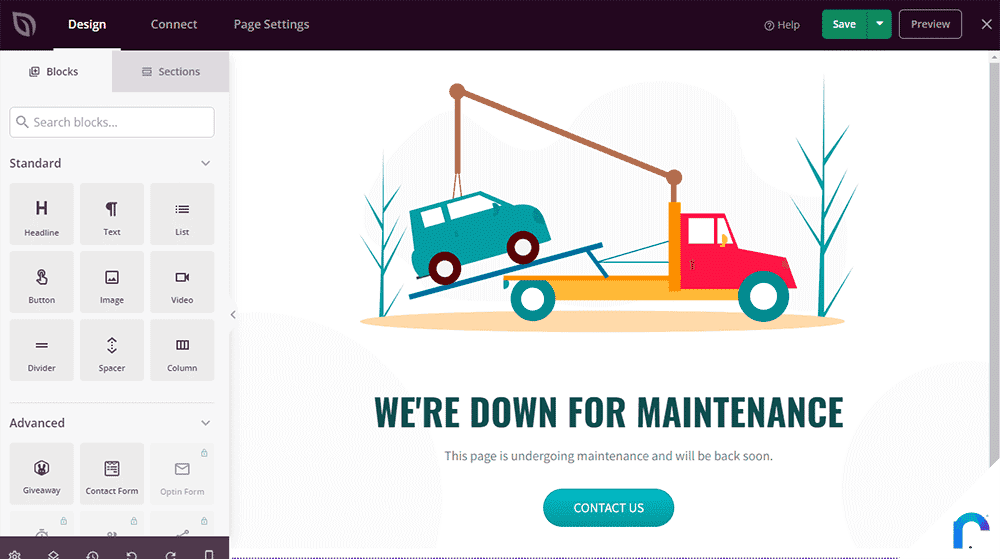This screenshot has height=559, width=1000.
Task: Switch to mobile preview icon
Action: click(209, 555)
